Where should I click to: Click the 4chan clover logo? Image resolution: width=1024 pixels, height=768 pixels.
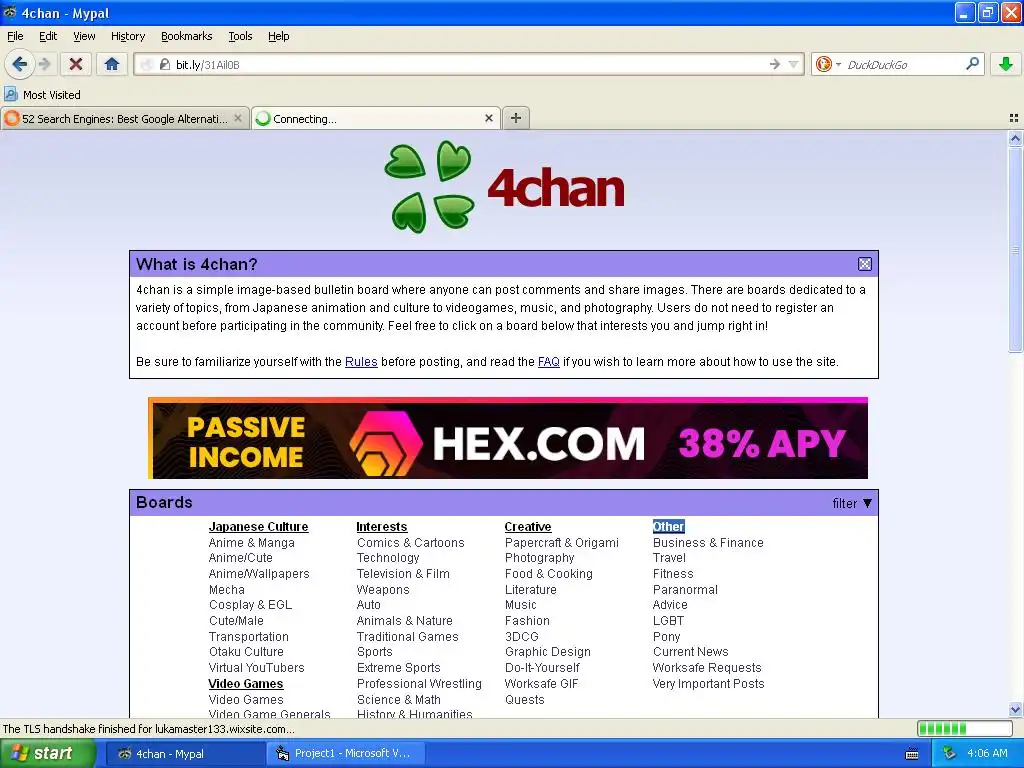click(x=430, y=187)
